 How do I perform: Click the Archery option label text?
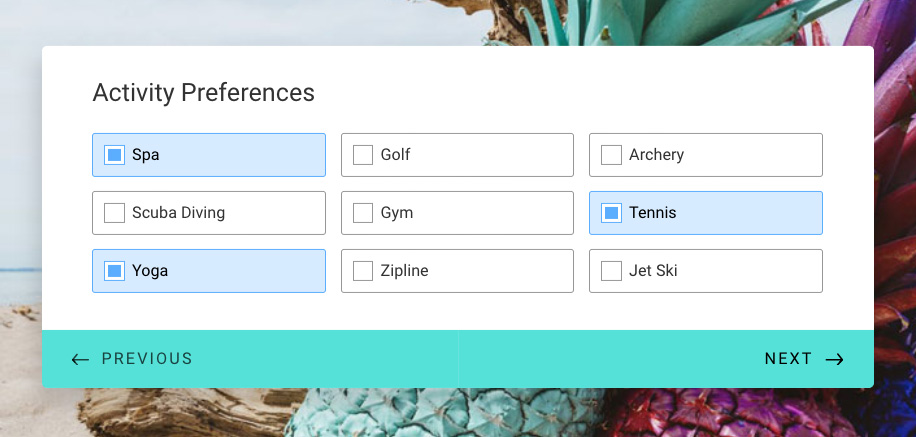657,155
